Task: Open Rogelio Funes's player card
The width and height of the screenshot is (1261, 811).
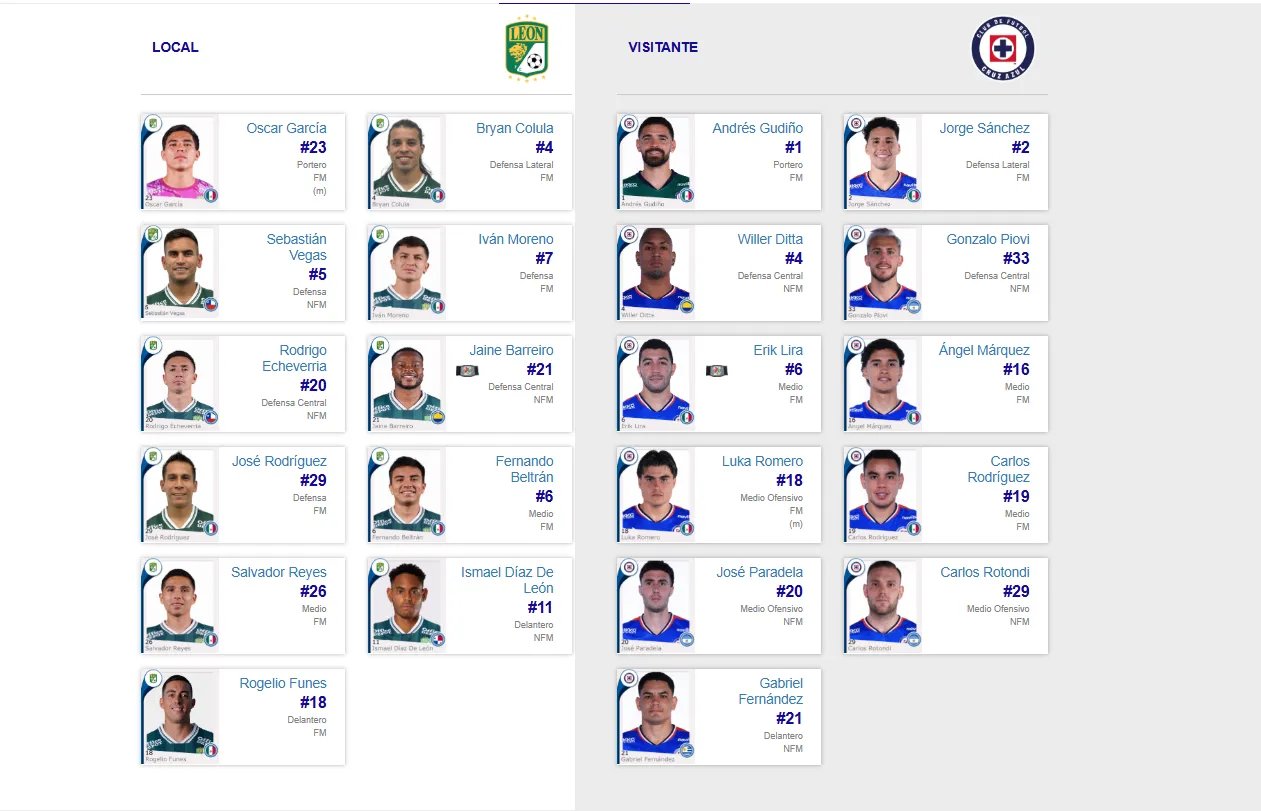Action: (x=242, y=716)
